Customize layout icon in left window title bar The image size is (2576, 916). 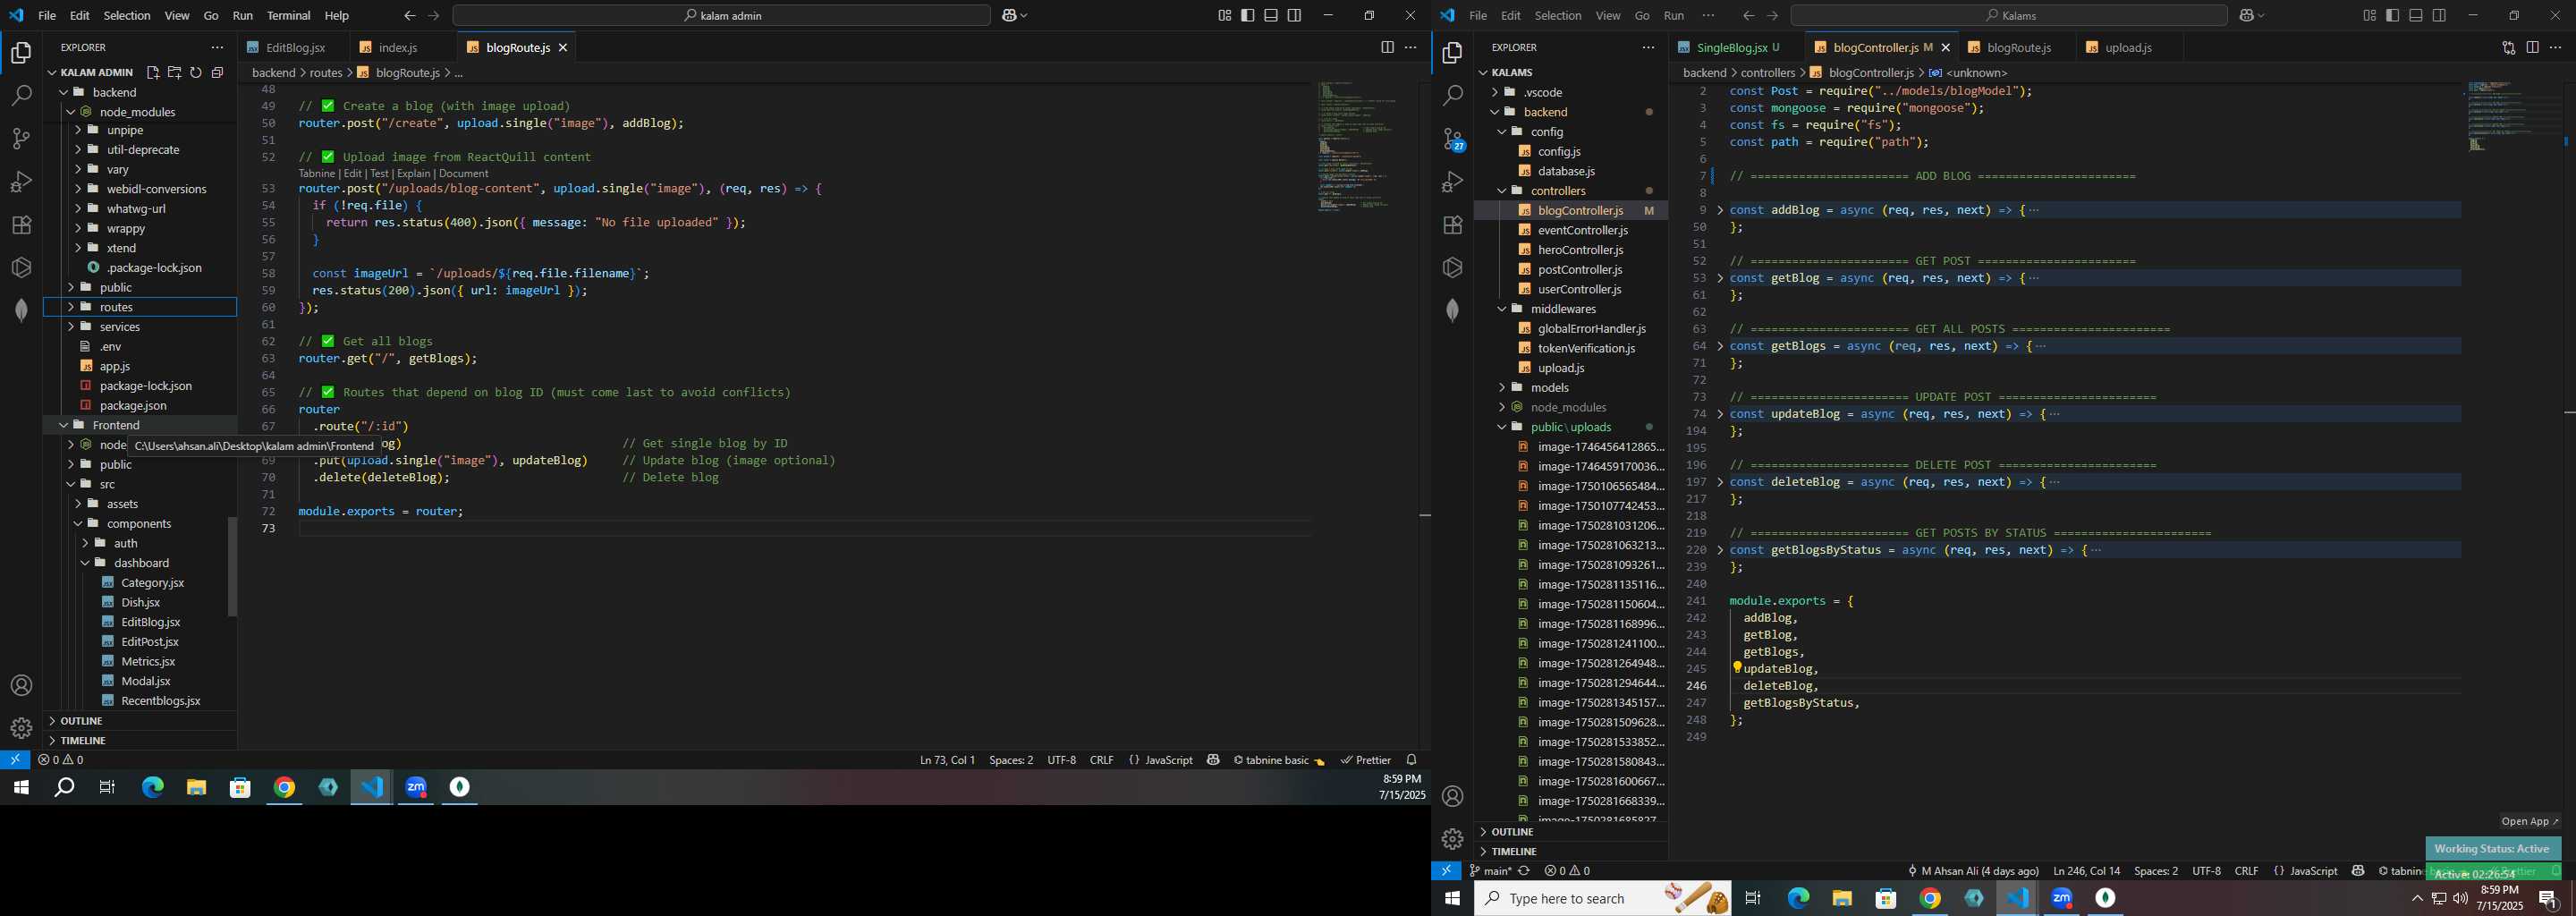[1224, 15]
